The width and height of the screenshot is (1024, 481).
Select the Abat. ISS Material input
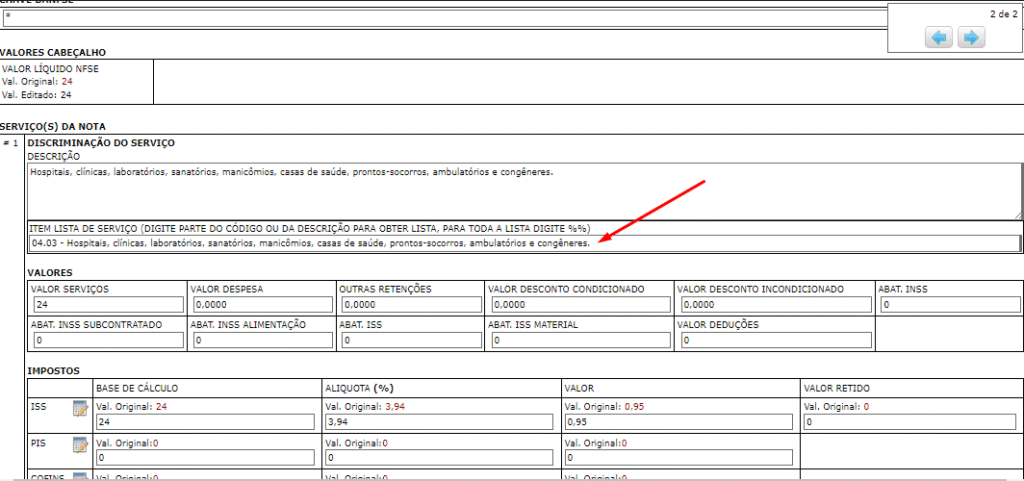tap(578, 340)
